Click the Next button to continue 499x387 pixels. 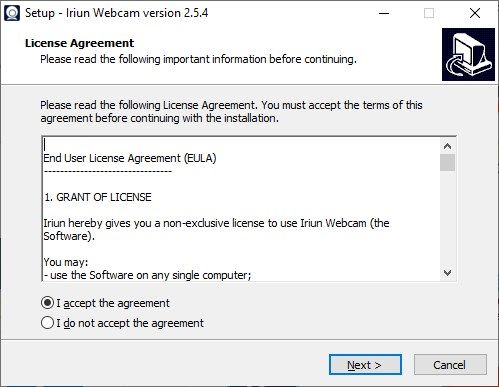coord(365,365)
